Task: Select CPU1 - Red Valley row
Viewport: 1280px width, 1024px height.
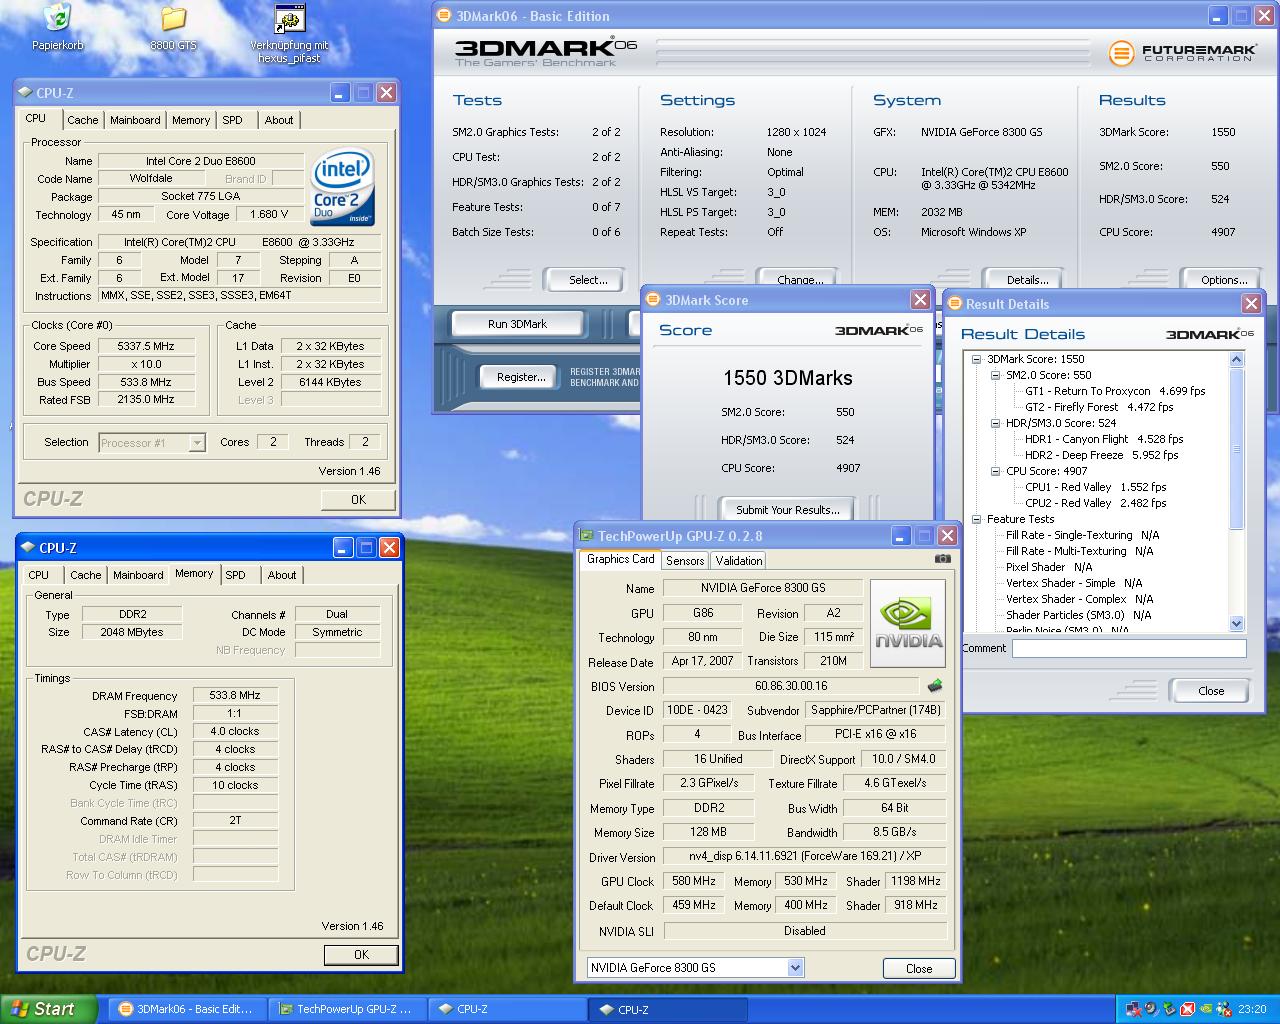Action: click(1095, 487)
